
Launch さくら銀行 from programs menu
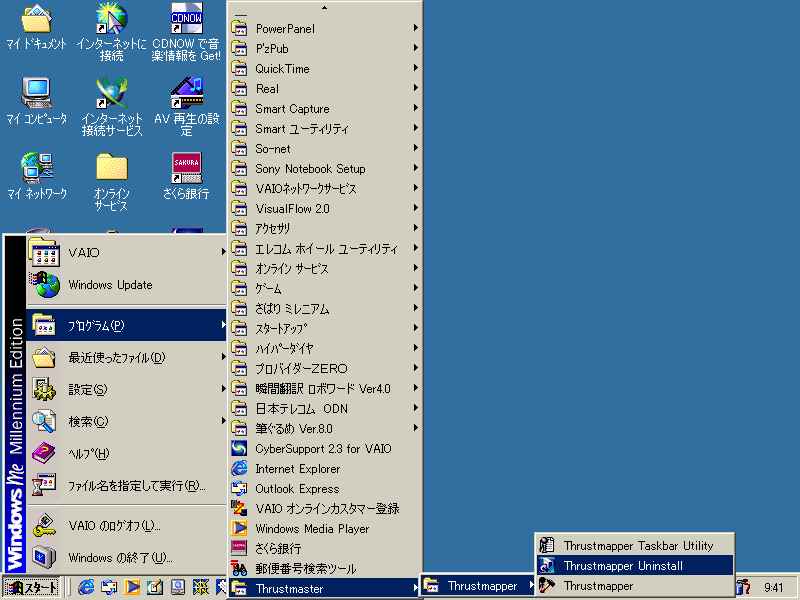tap(324, 548)
